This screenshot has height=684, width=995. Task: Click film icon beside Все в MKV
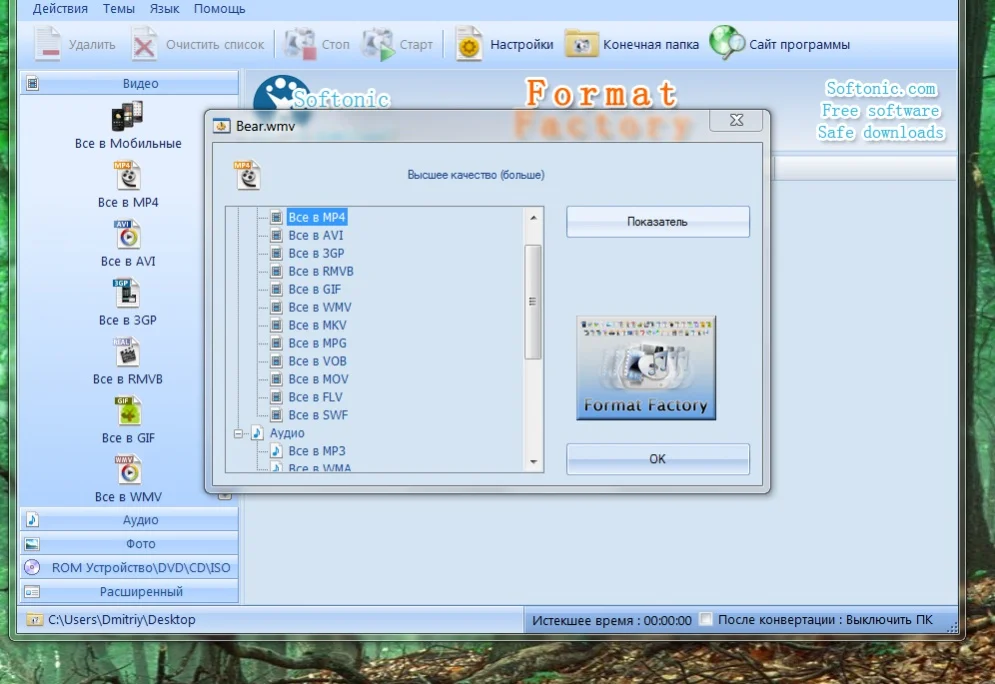(x=276, y=326)
